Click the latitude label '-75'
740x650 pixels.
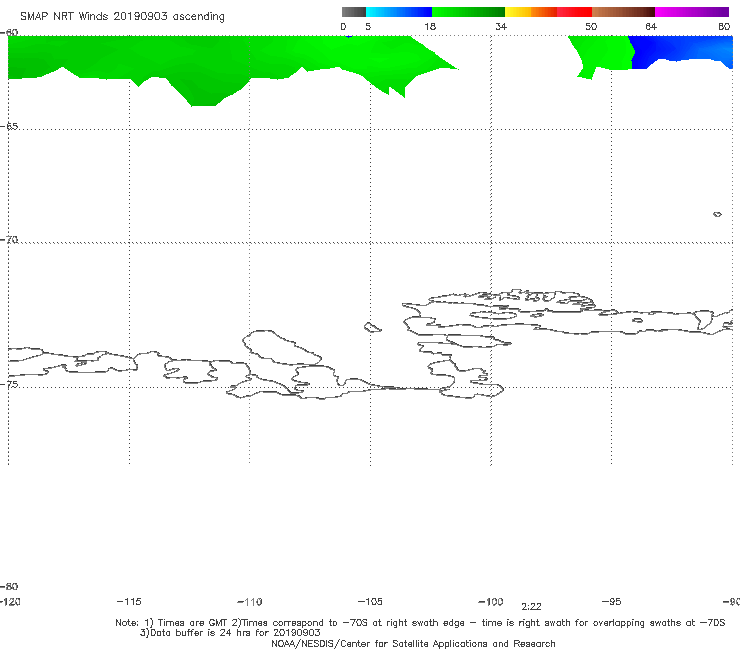pos(9,384)
